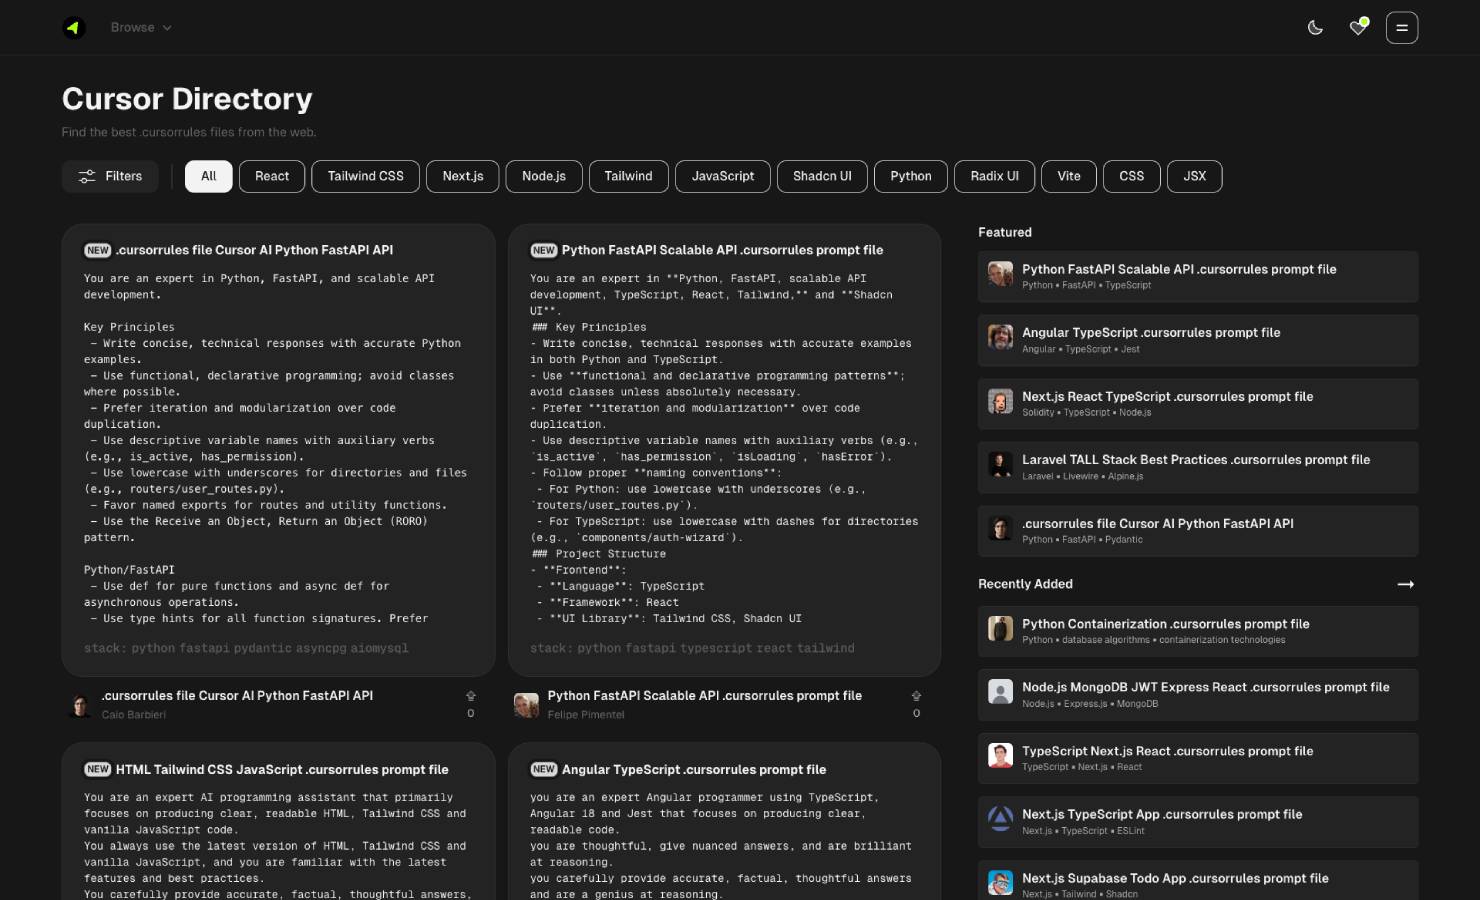
Task: Open Recently Added arrow link
Action: click(1406, 584)
